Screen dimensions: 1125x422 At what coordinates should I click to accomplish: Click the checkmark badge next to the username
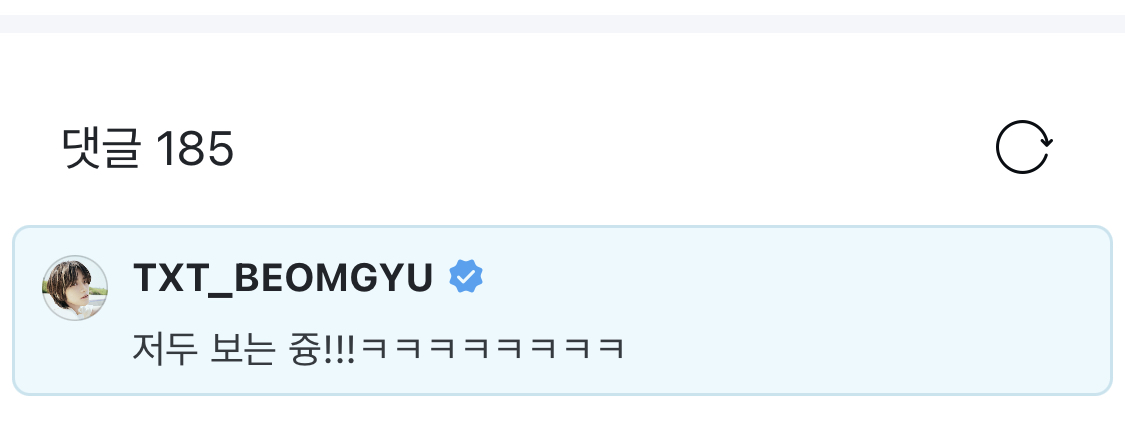pos(466,277)
